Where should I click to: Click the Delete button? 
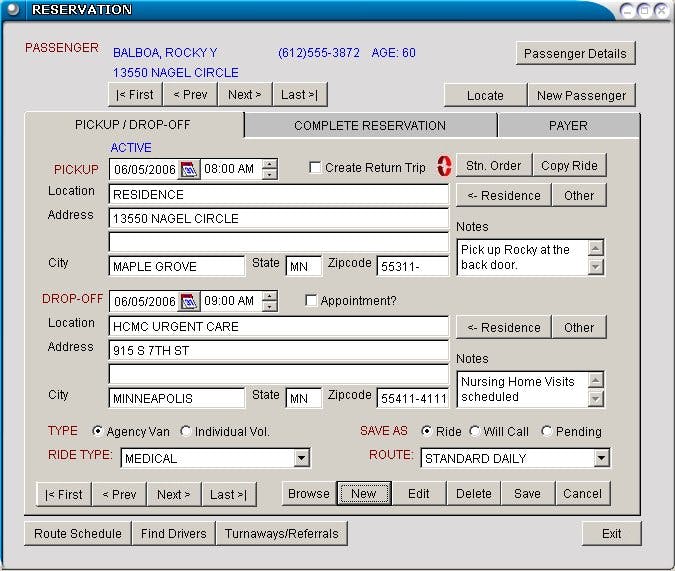click(474, 493)
